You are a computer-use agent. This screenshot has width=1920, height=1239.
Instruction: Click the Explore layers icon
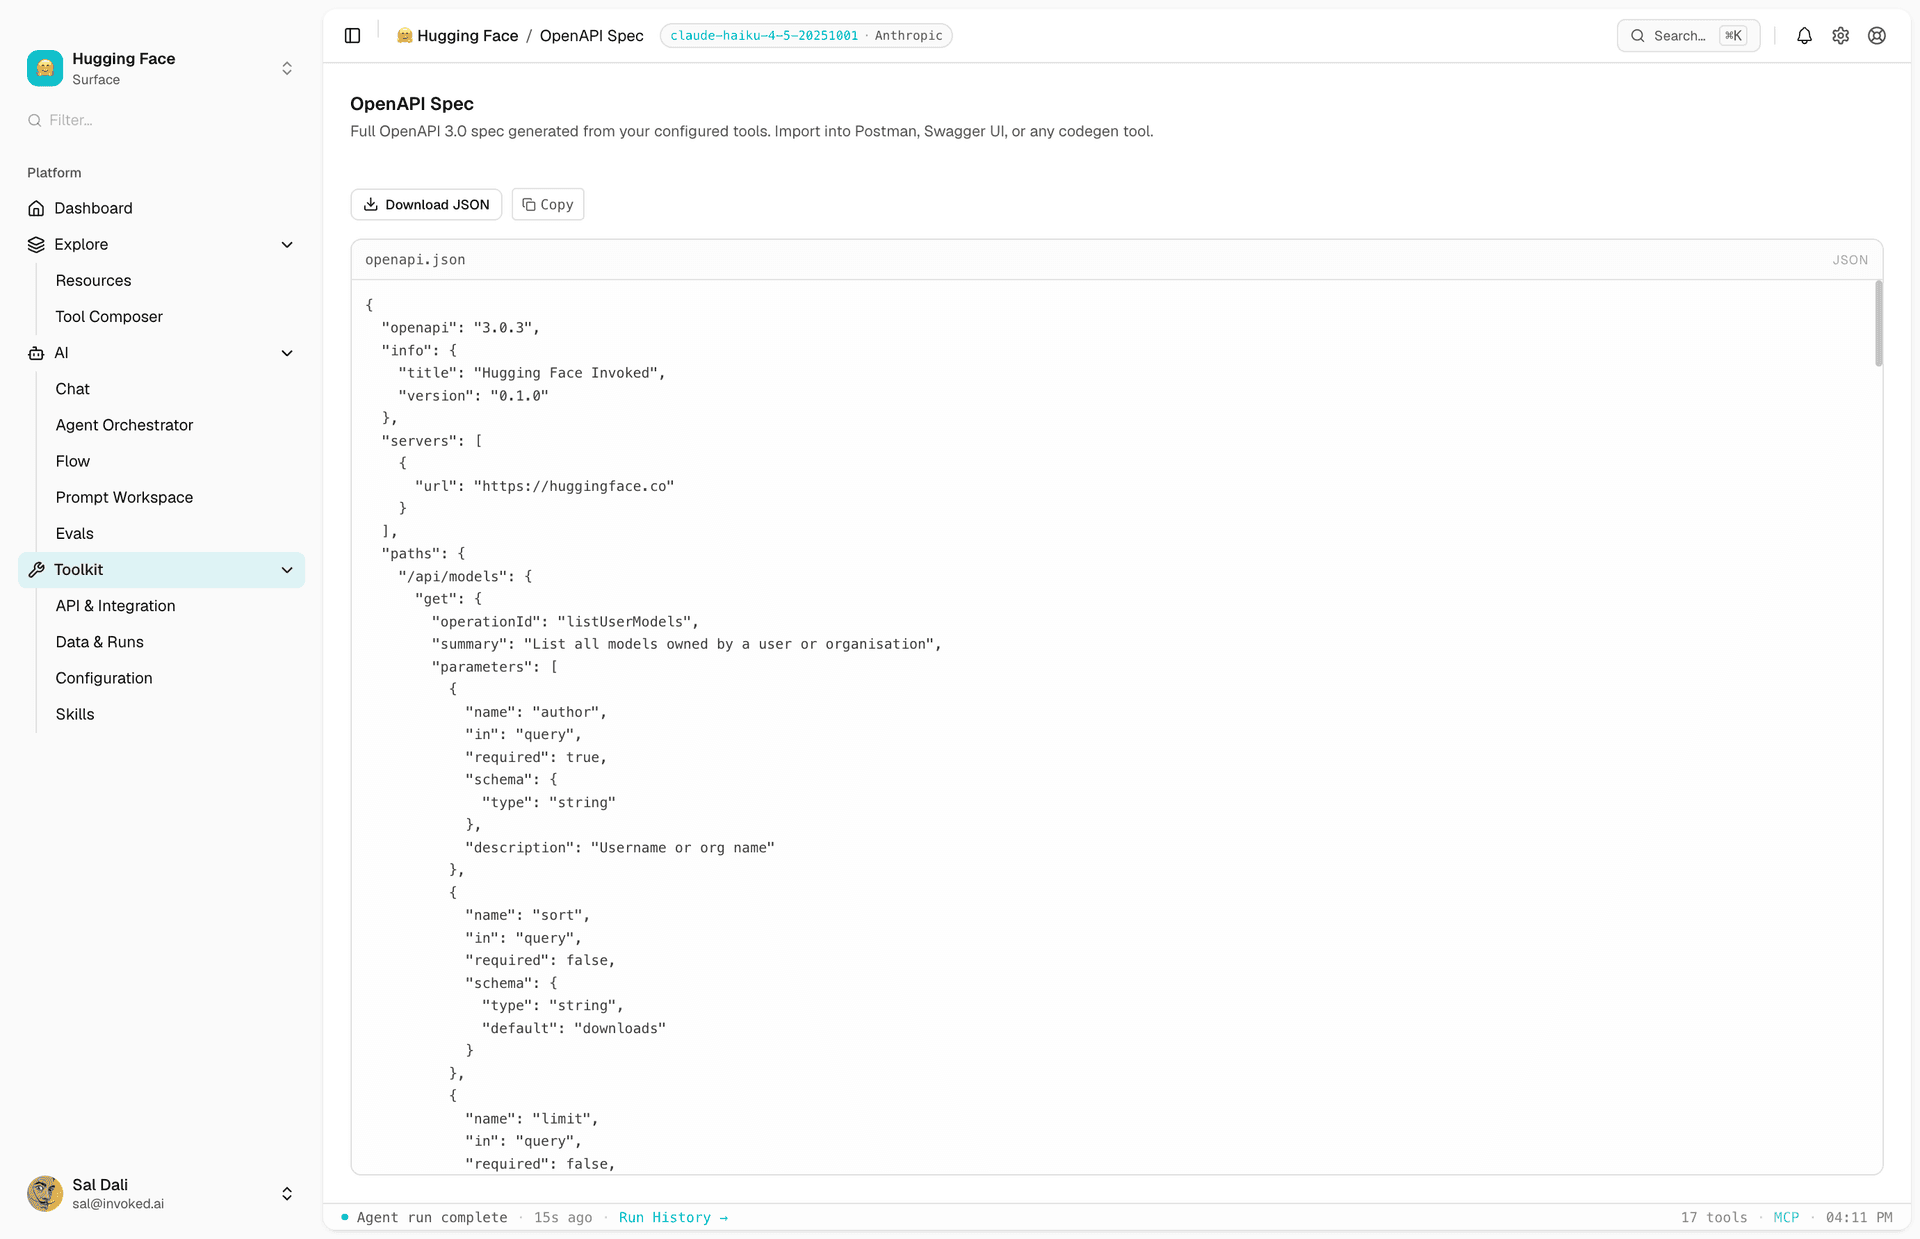coord(36,244)
